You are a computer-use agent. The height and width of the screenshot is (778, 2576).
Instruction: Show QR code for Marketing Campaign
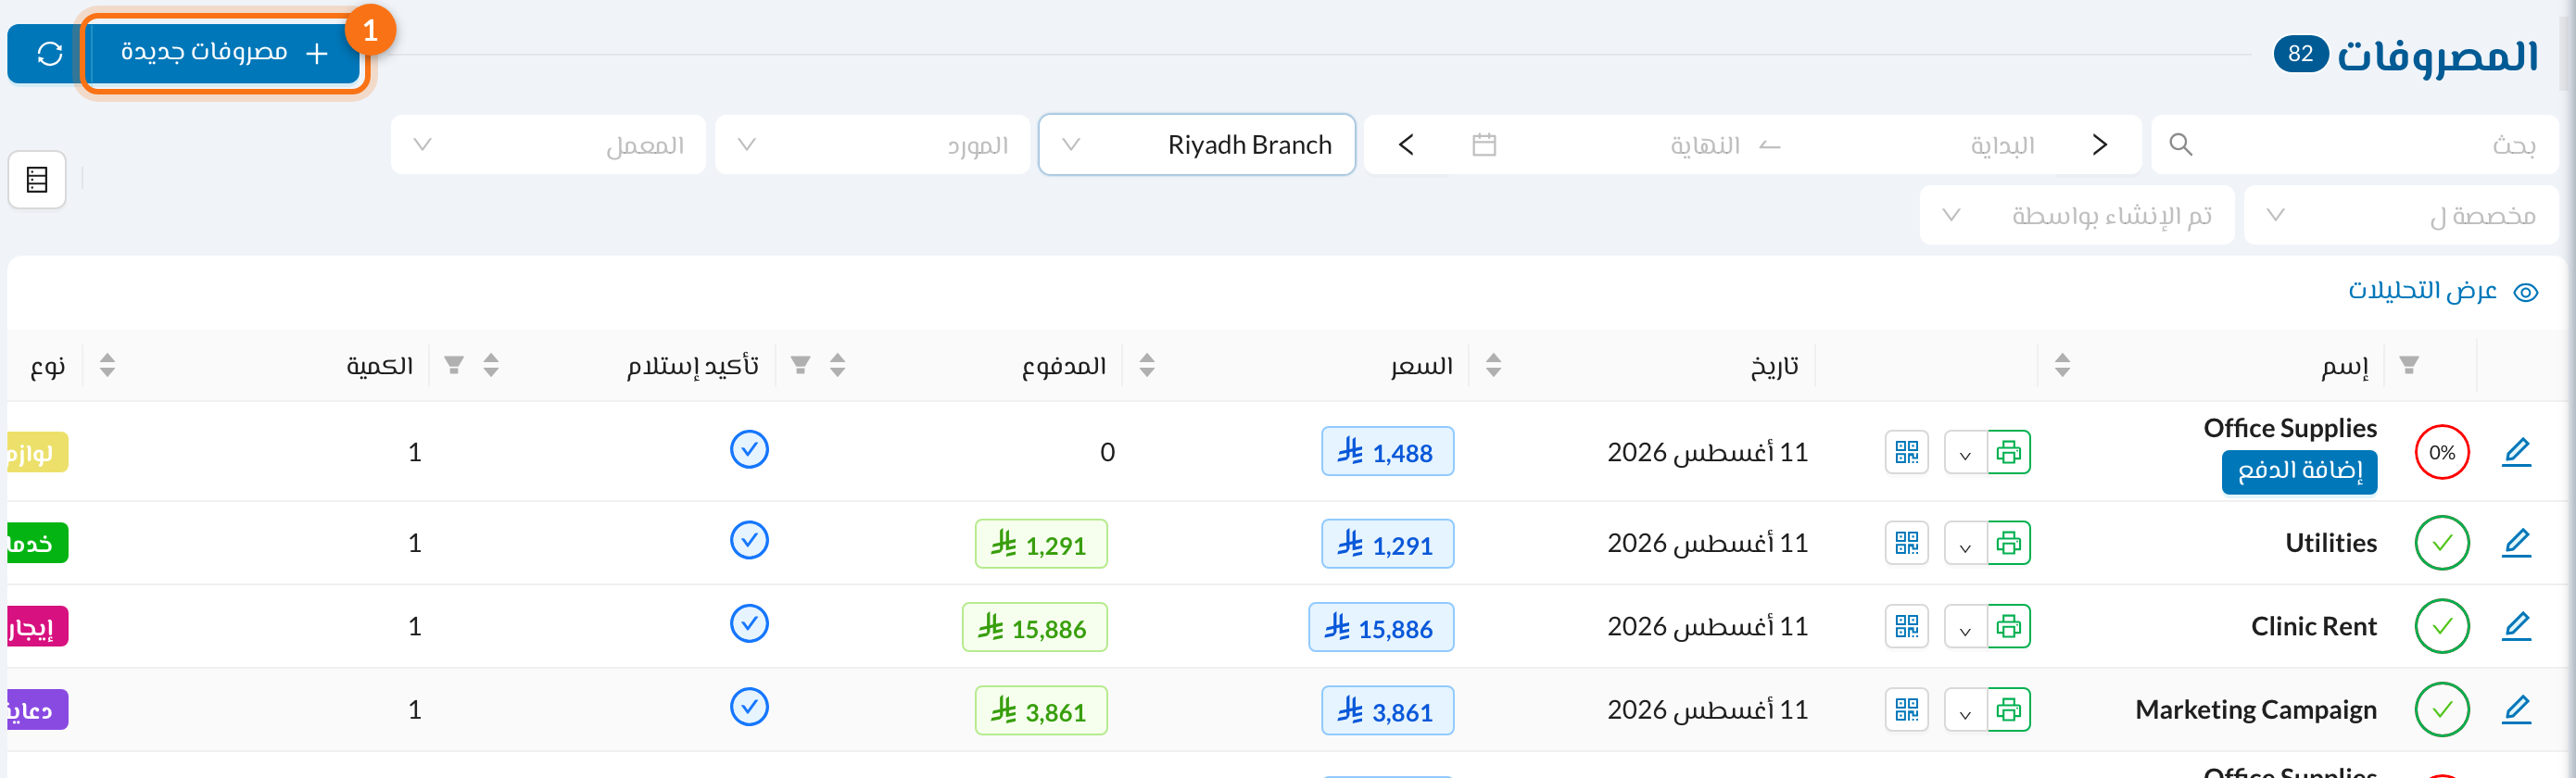pyautogui.click(x=1907, y=710)
